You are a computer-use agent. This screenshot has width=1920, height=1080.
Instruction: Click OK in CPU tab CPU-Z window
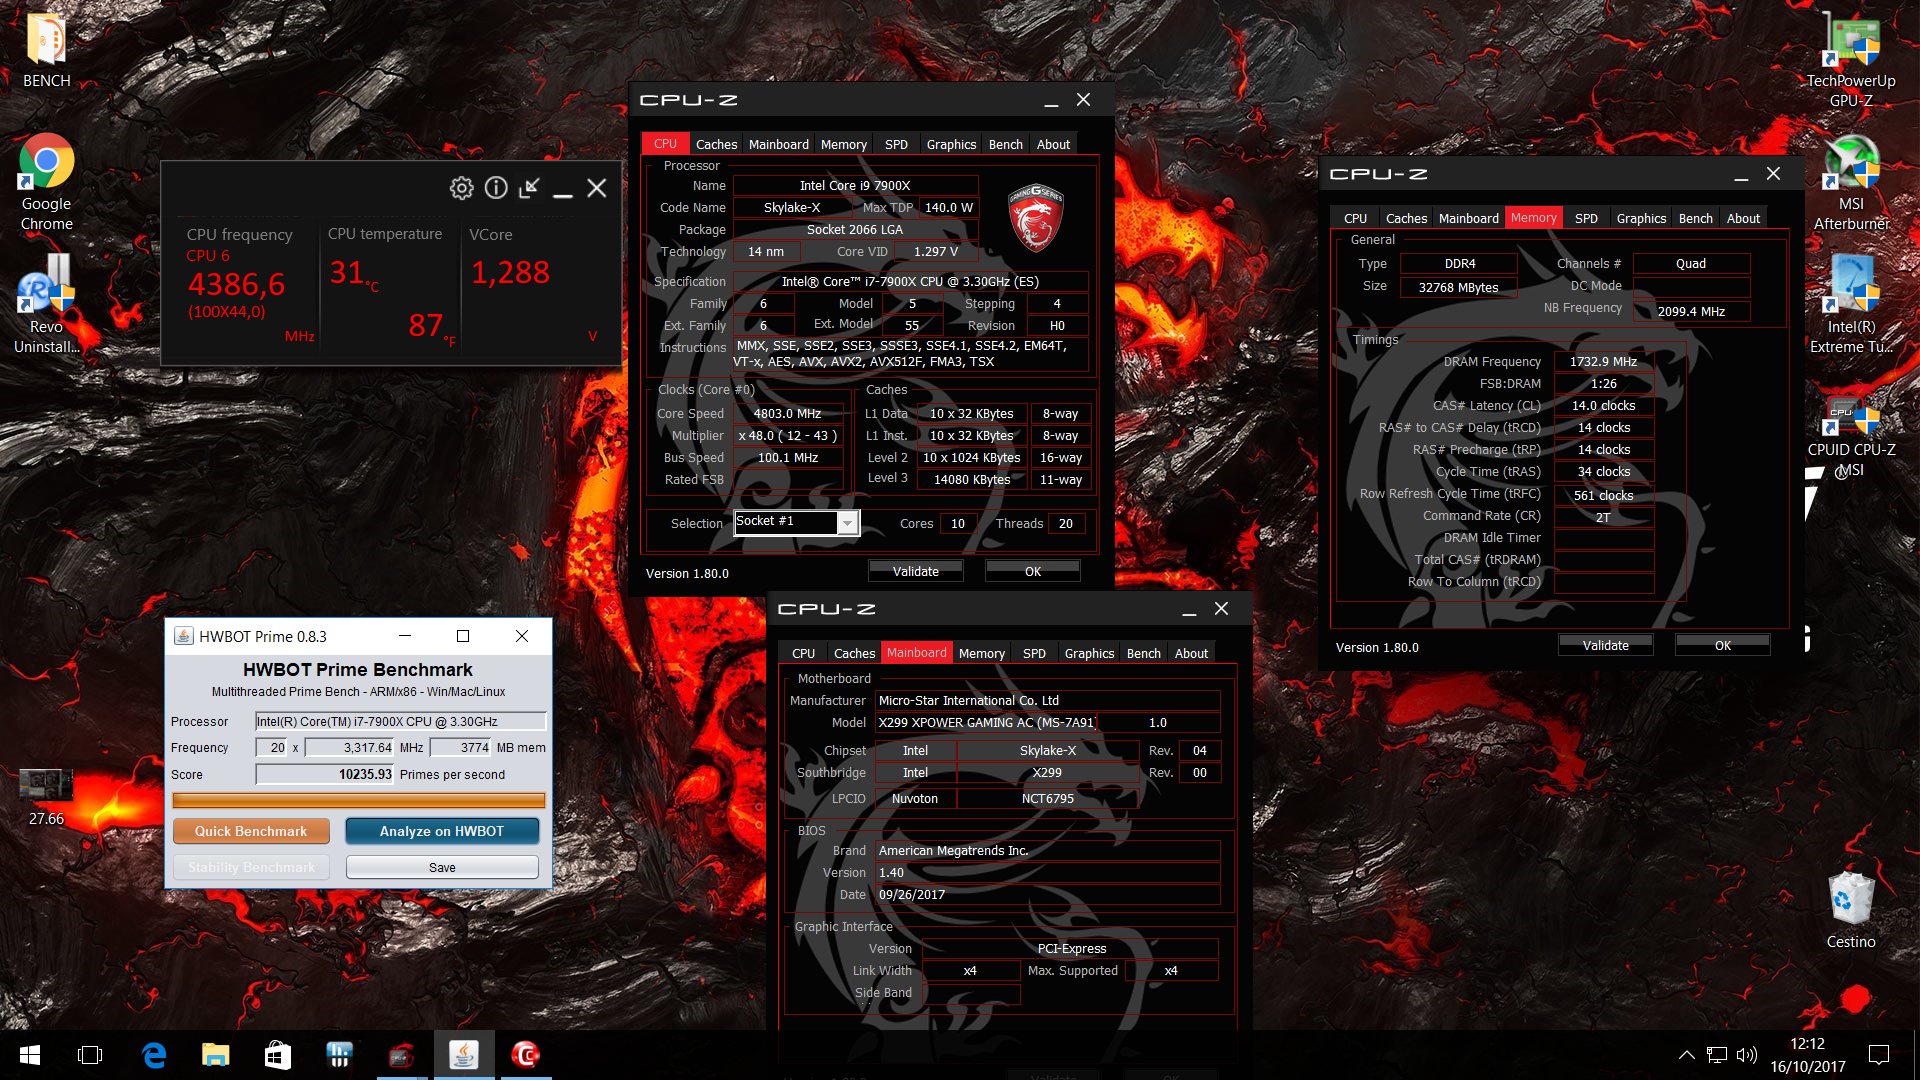coord(1032,571)
